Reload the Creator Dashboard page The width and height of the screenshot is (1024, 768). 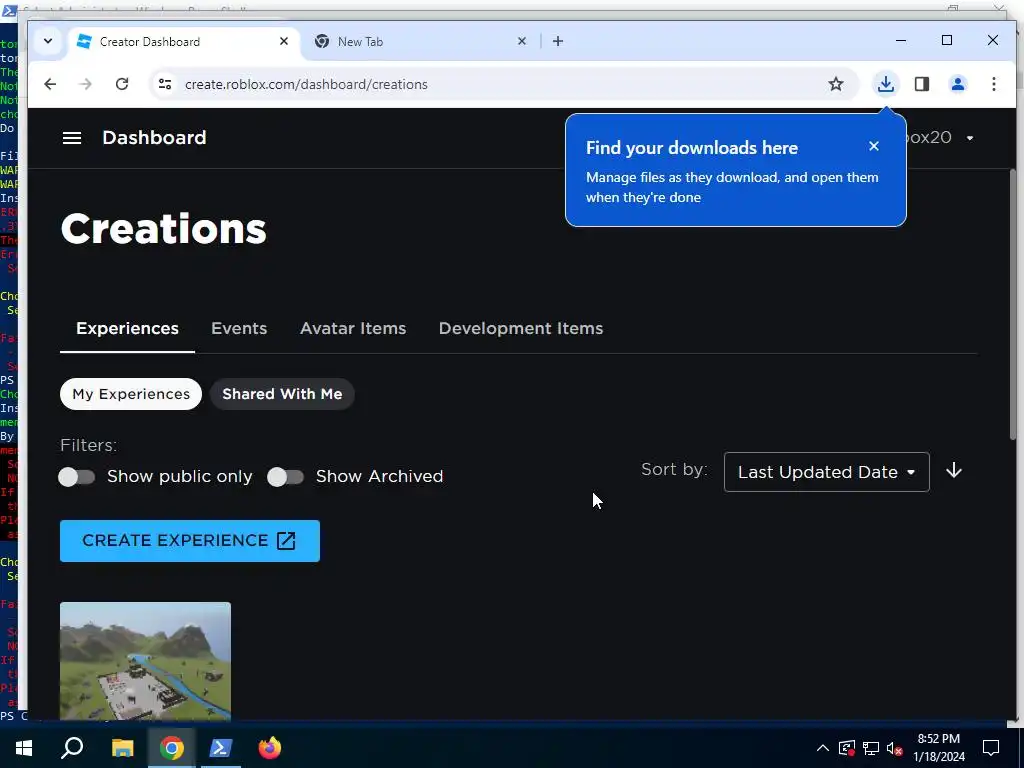click(121, 84)
